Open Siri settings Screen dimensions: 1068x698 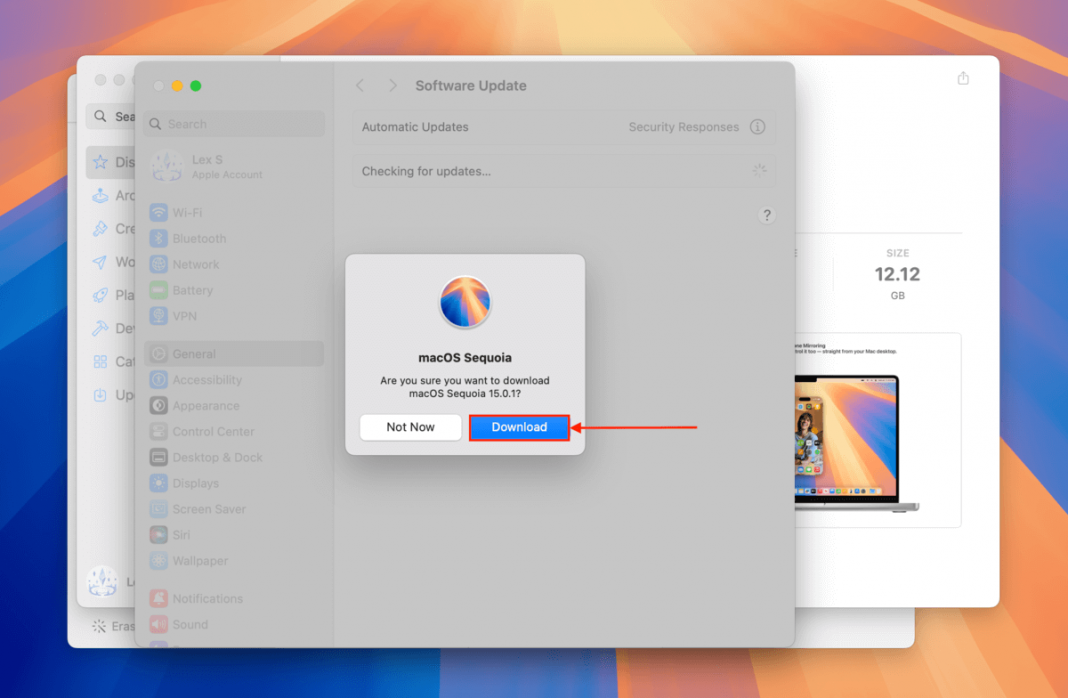(x=177, y=535)
